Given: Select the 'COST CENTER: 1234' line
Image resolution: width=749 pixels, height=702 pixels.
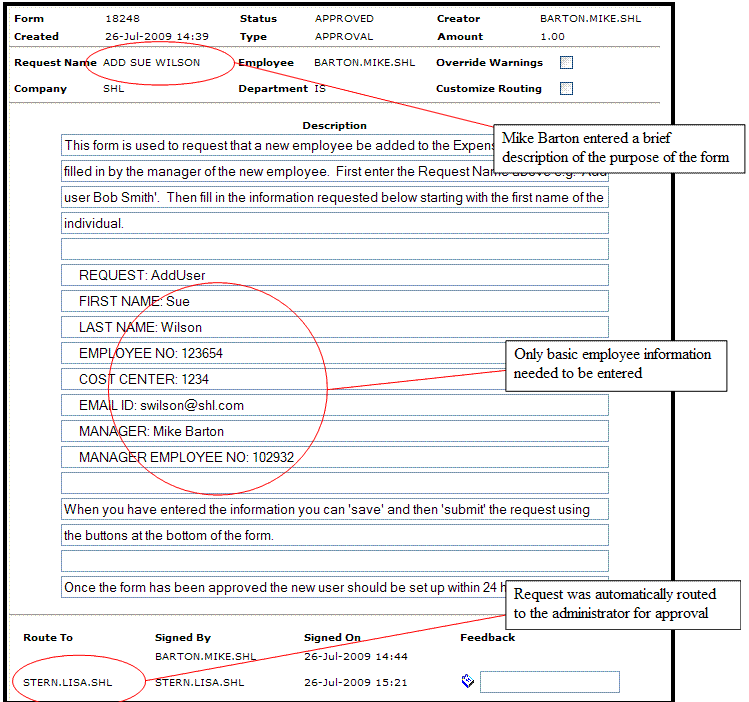Looking at the screenshot, I should (x=334, y=379).
